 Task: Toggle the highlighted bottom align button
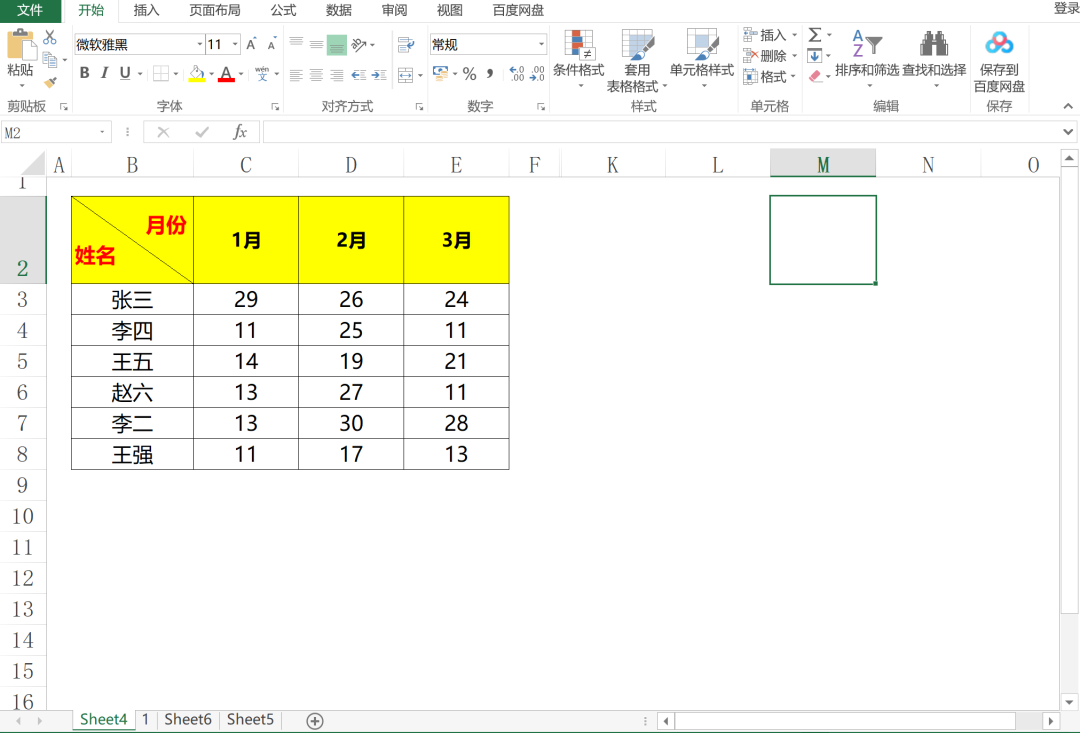coord(337,45)
